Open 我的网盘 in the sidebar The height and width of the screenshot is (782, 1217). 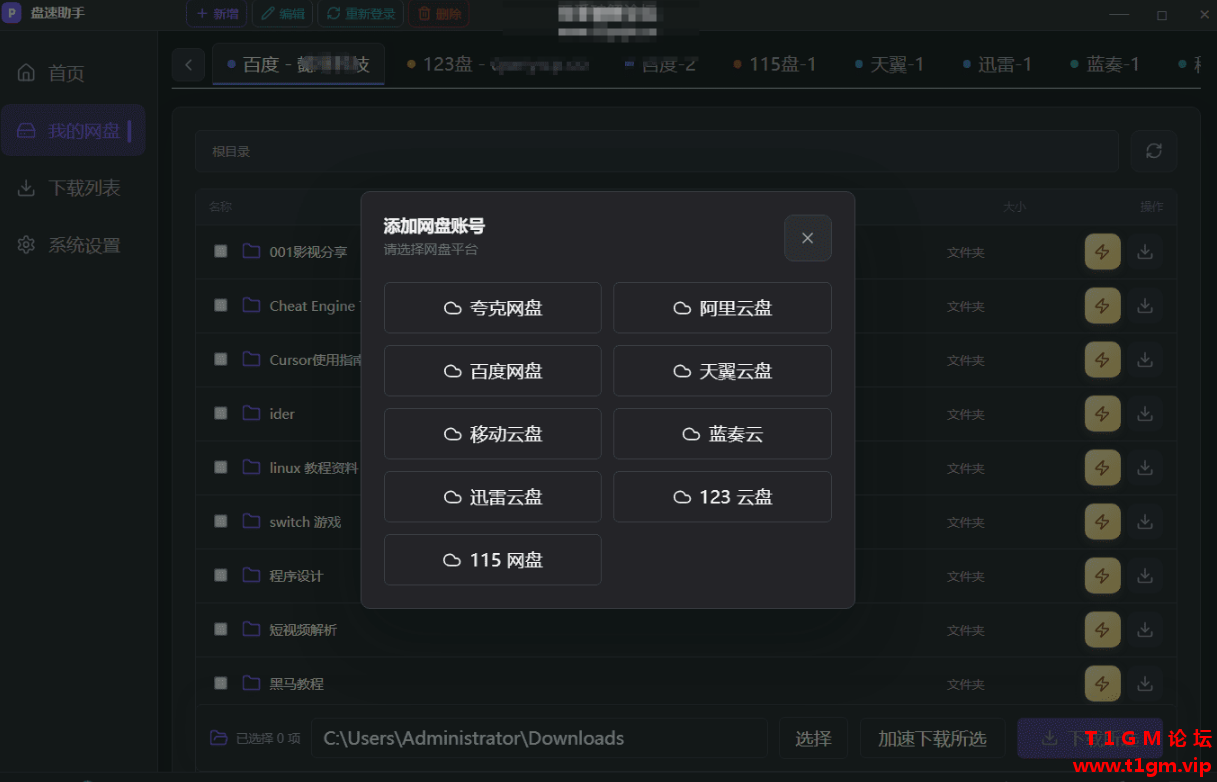point(73,130)
